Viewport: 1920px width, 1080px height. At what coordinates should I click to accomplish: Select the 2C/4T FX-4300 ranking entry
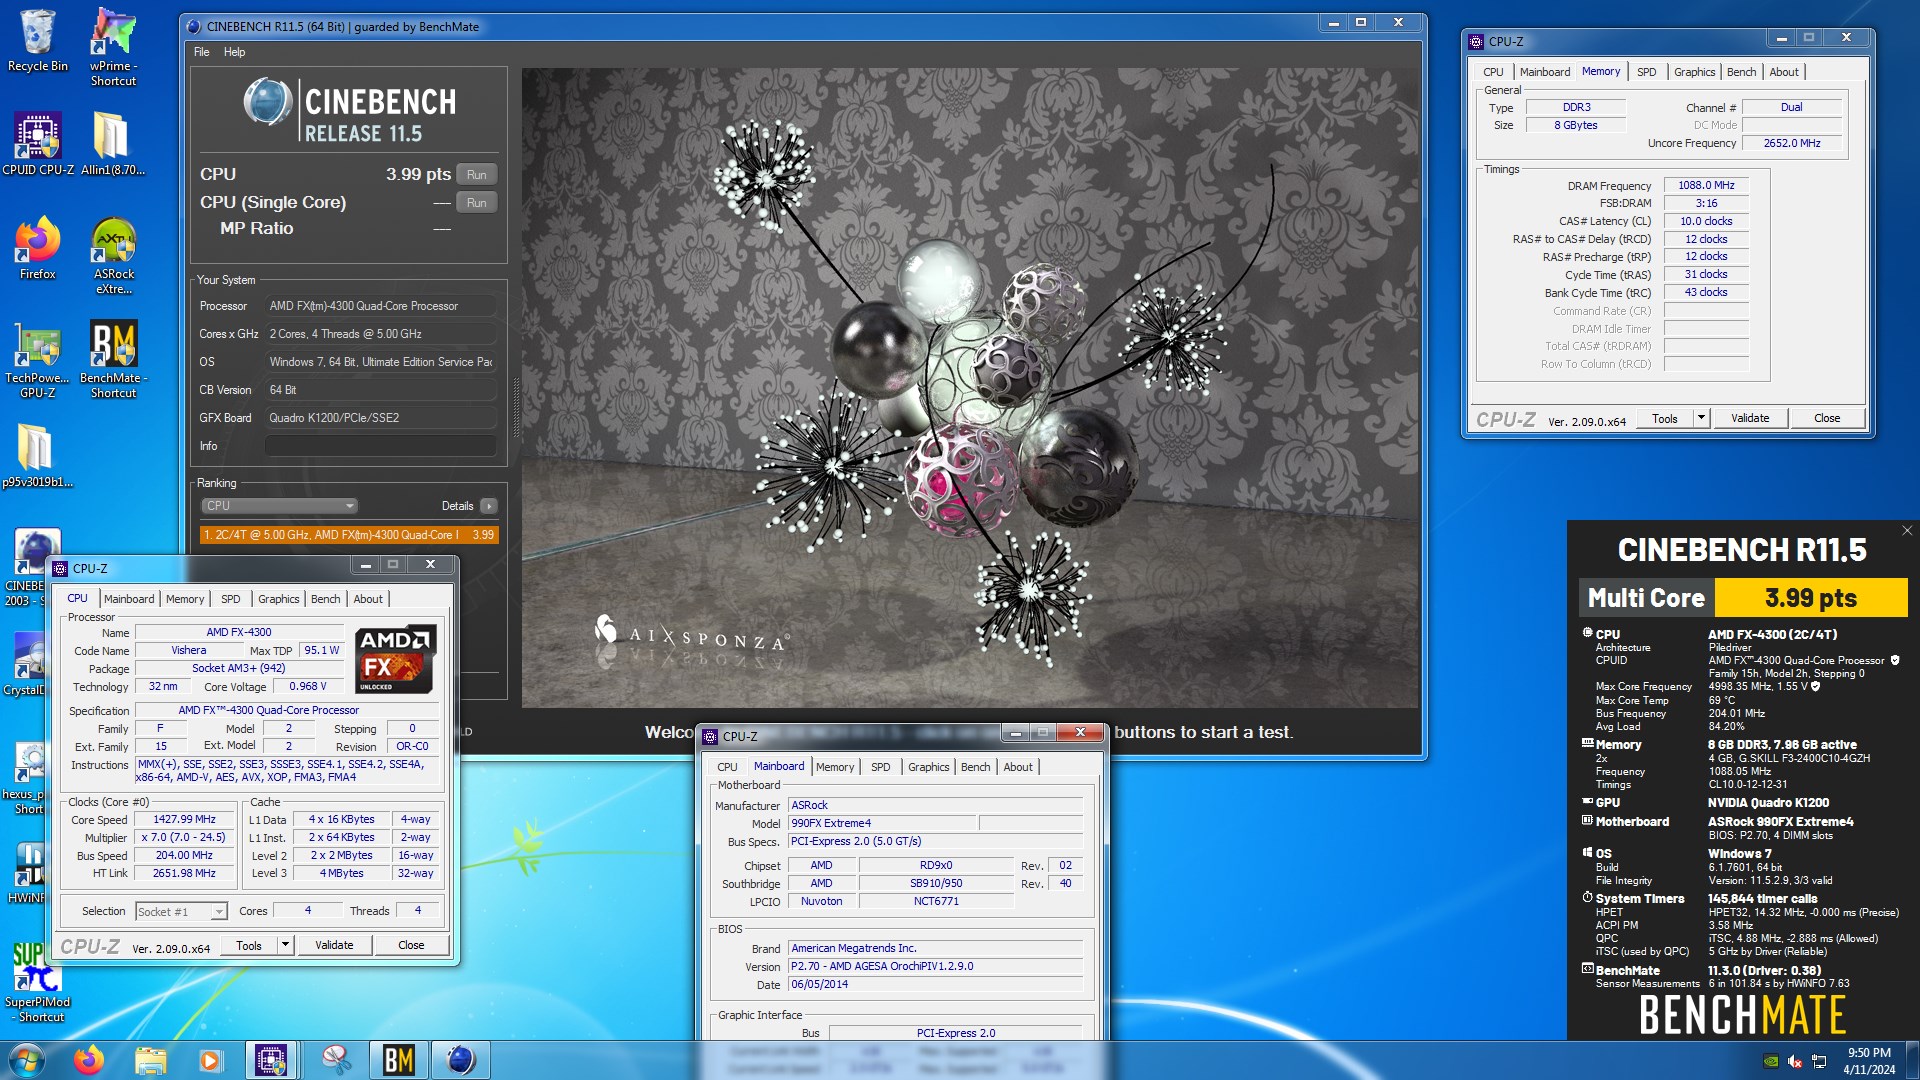point(349,535)
